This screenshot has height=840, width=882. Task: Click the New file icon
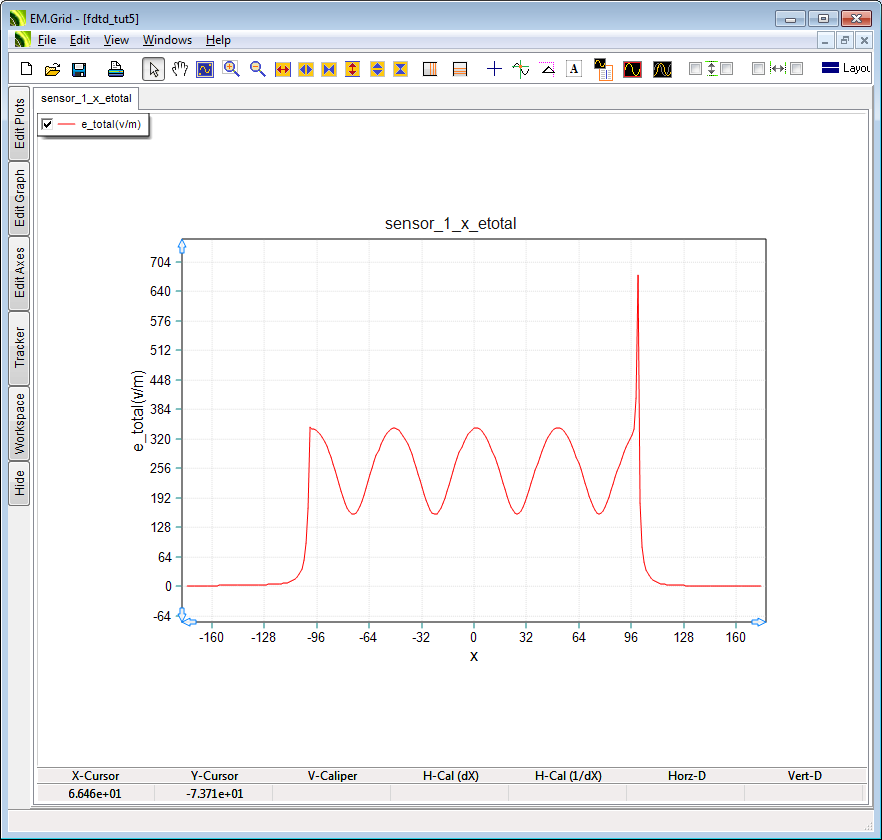(x=27, y=69)
